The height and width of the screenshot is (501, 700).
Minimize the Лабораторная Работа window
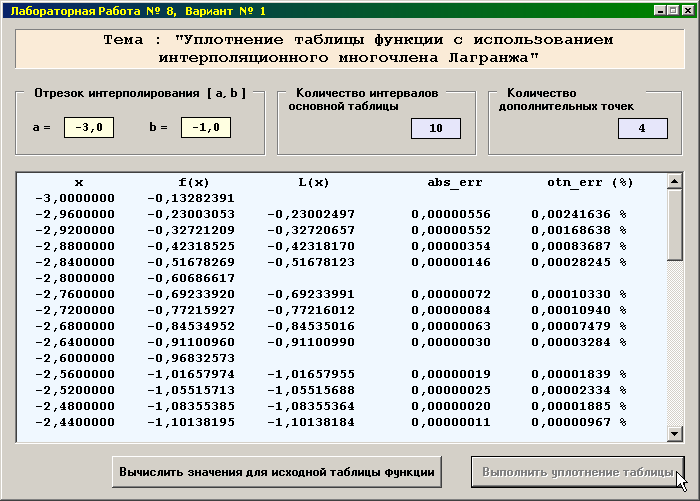click(x=660, y=10)
